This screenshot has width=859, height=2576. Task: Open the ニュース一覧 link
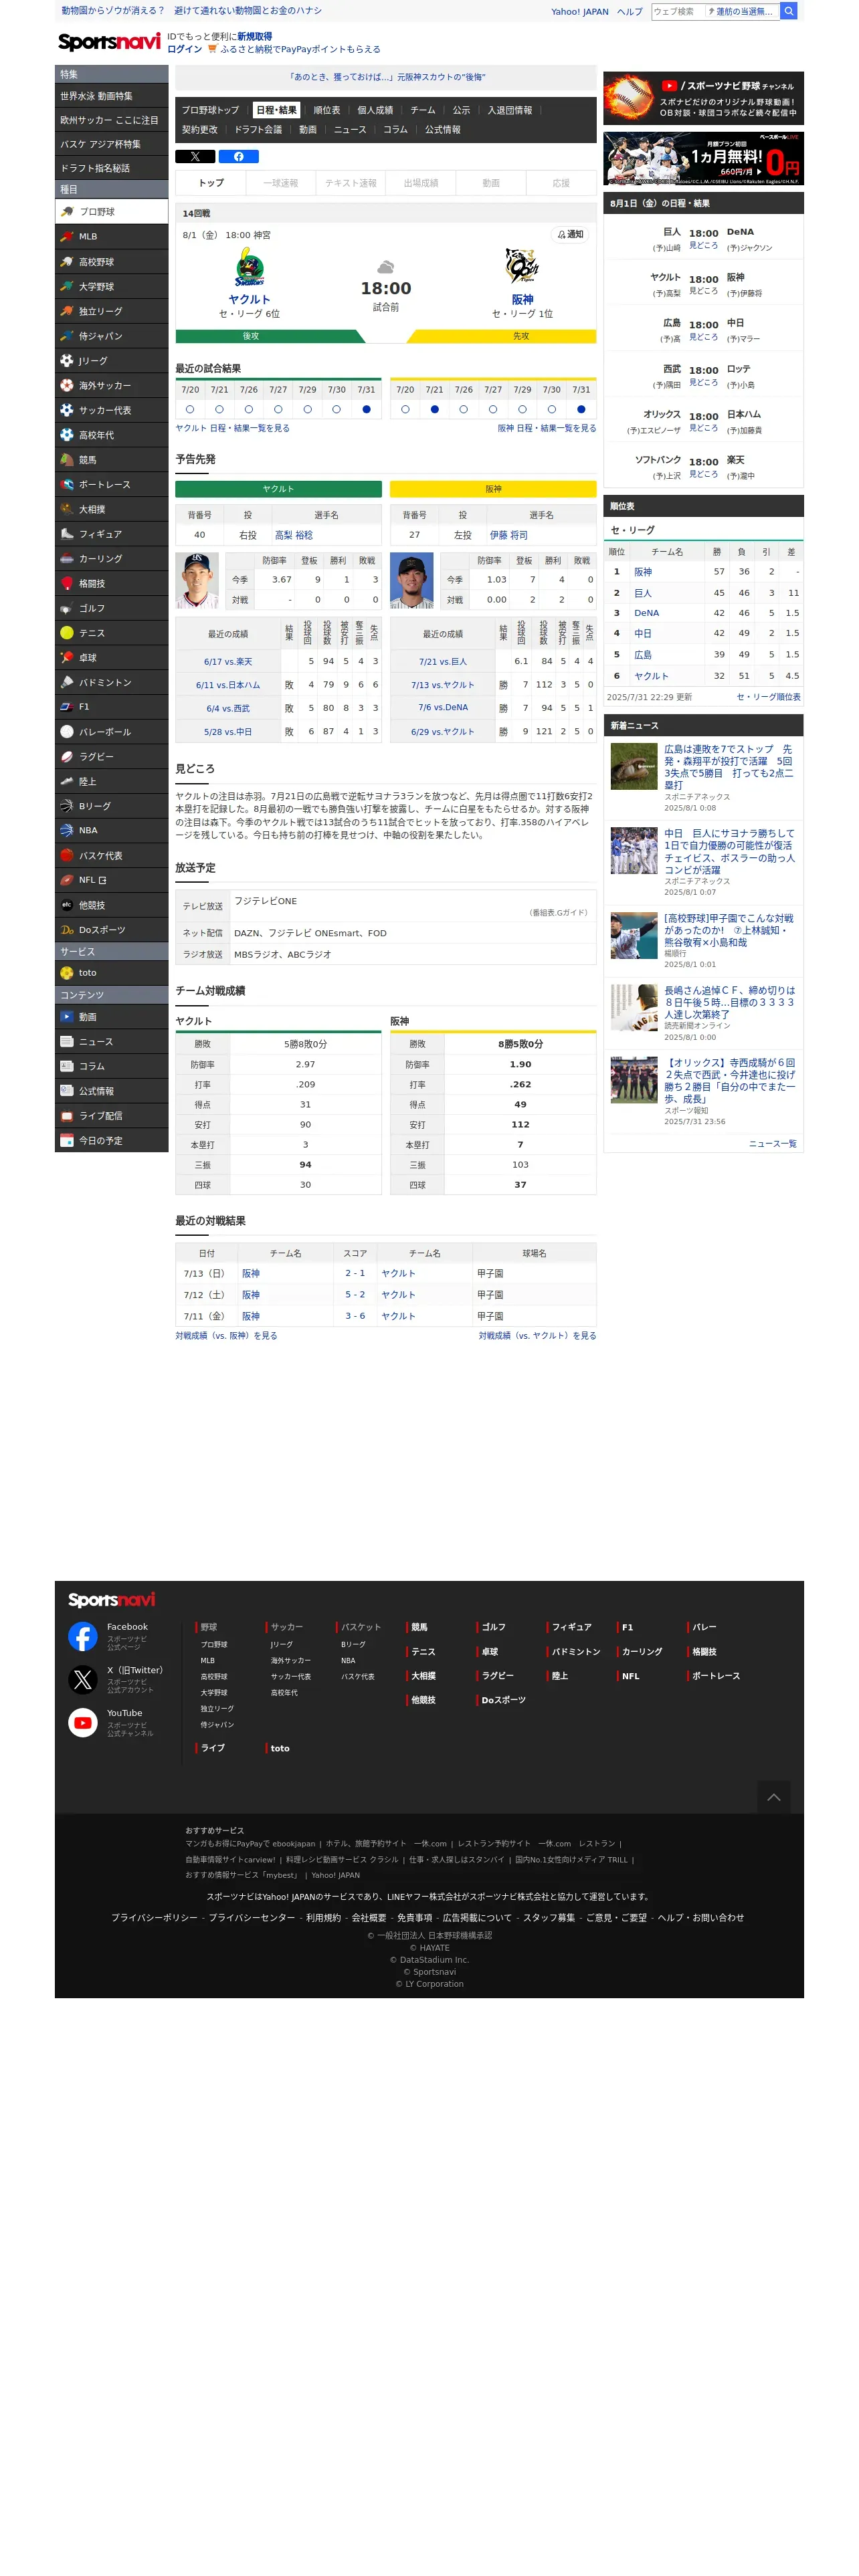(772, 1143)
